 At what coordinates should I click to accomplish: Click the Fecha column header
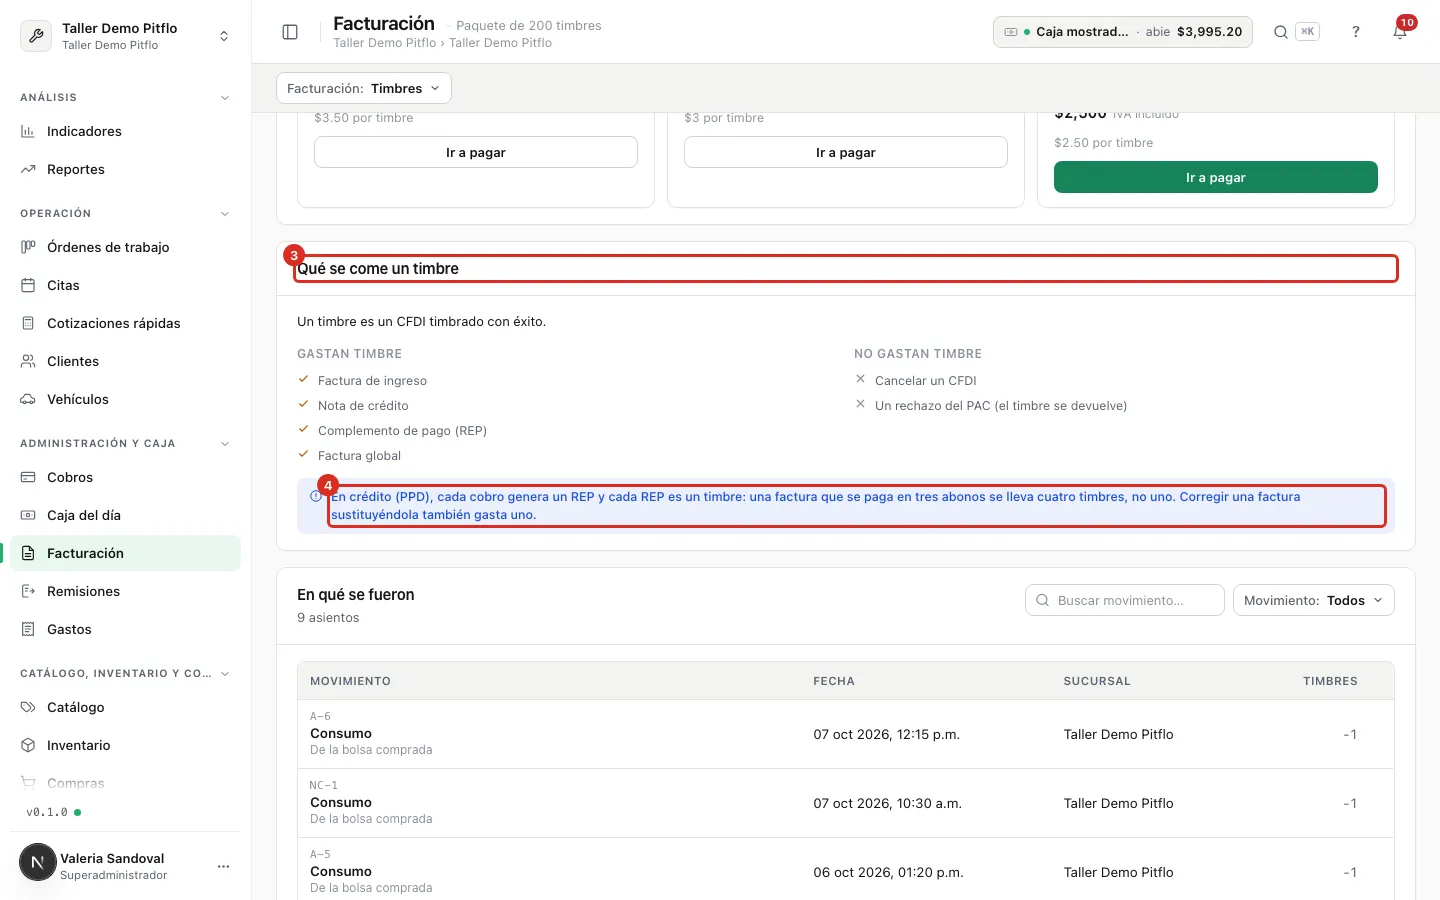tap(834, 681)
